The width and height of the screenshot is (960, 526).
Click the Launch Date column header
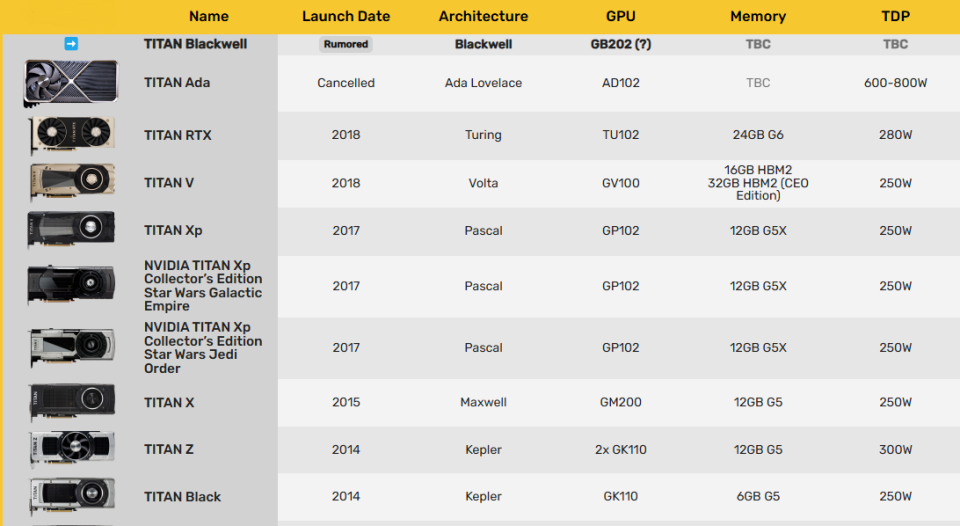(346, 17)
